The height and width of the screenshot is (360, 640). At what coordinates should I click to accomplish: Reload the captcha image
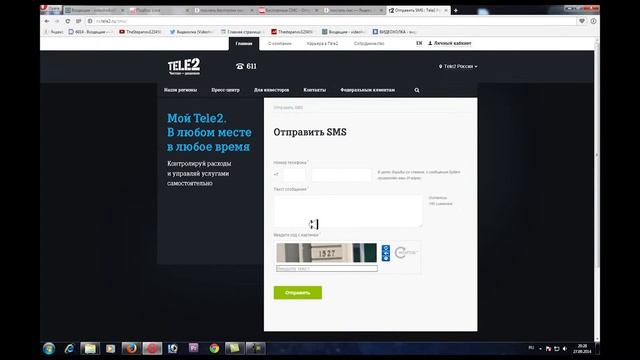[386, 248]
